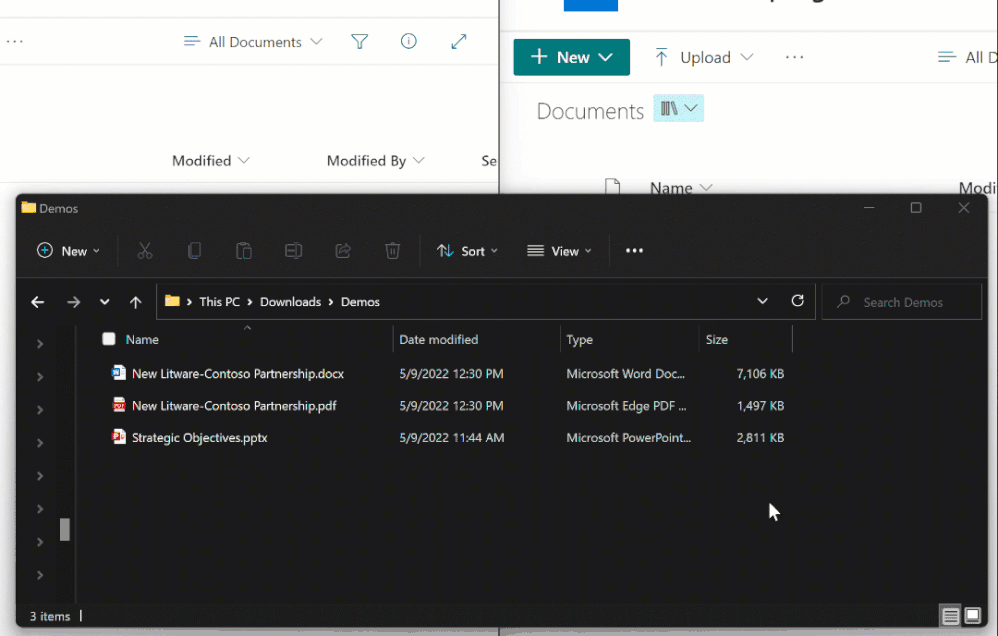Open the Modified By column dropdown
The width and height of the screenshot is (998, 636).
tap(376, 160)
